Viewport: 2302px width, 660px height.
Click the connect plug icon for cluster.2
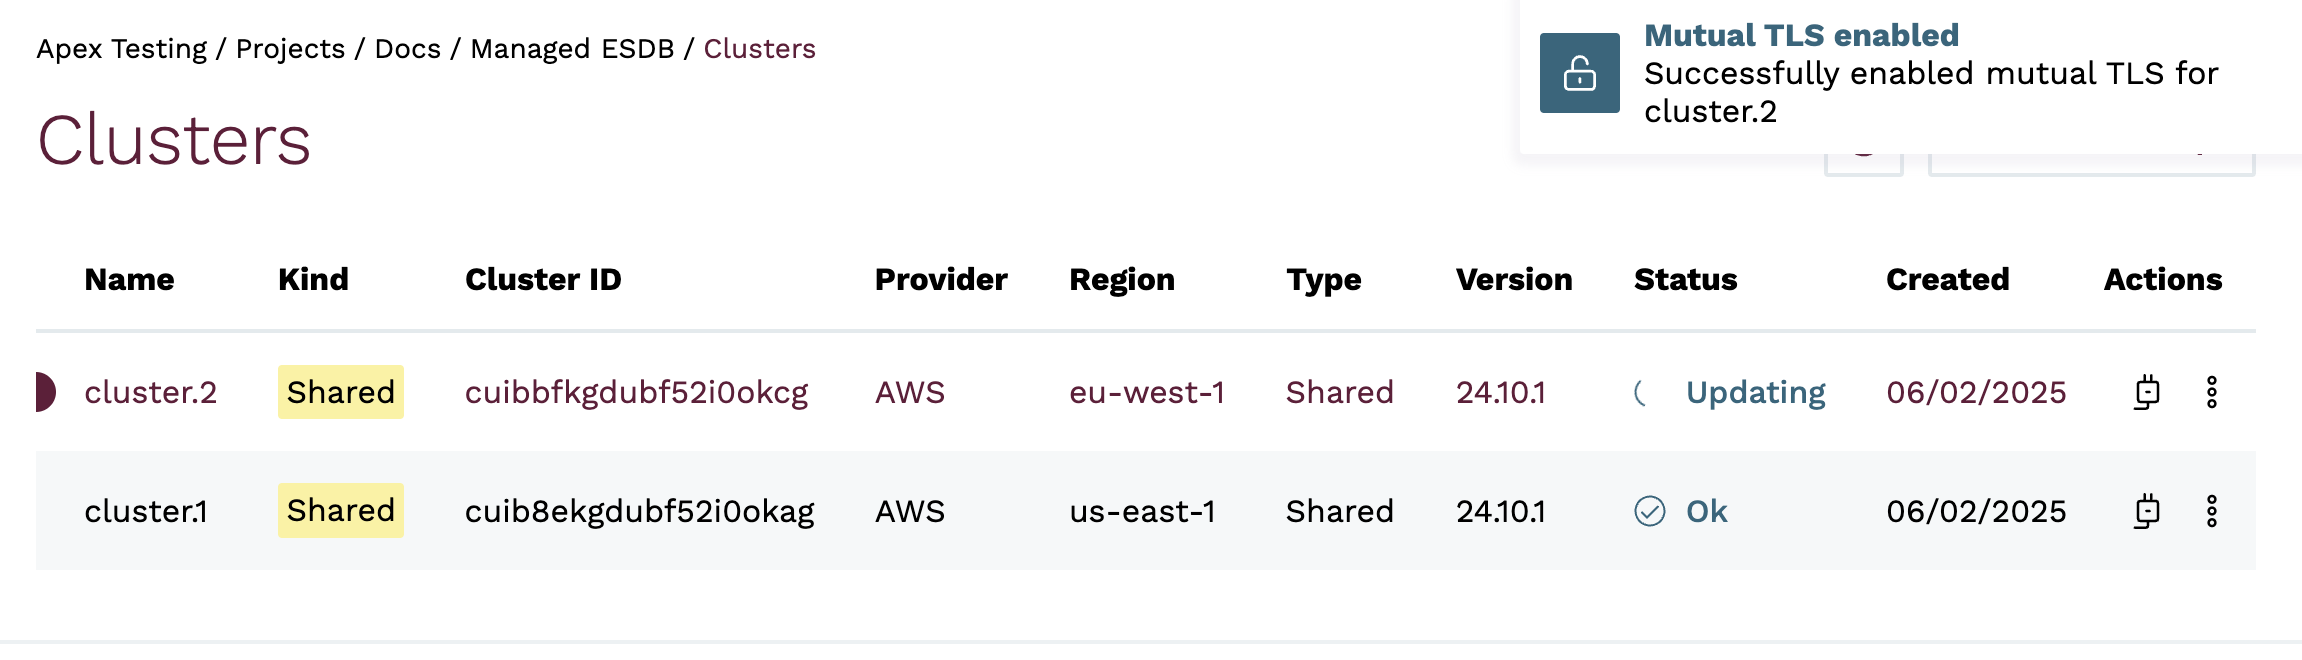[x=2146, y=392]
